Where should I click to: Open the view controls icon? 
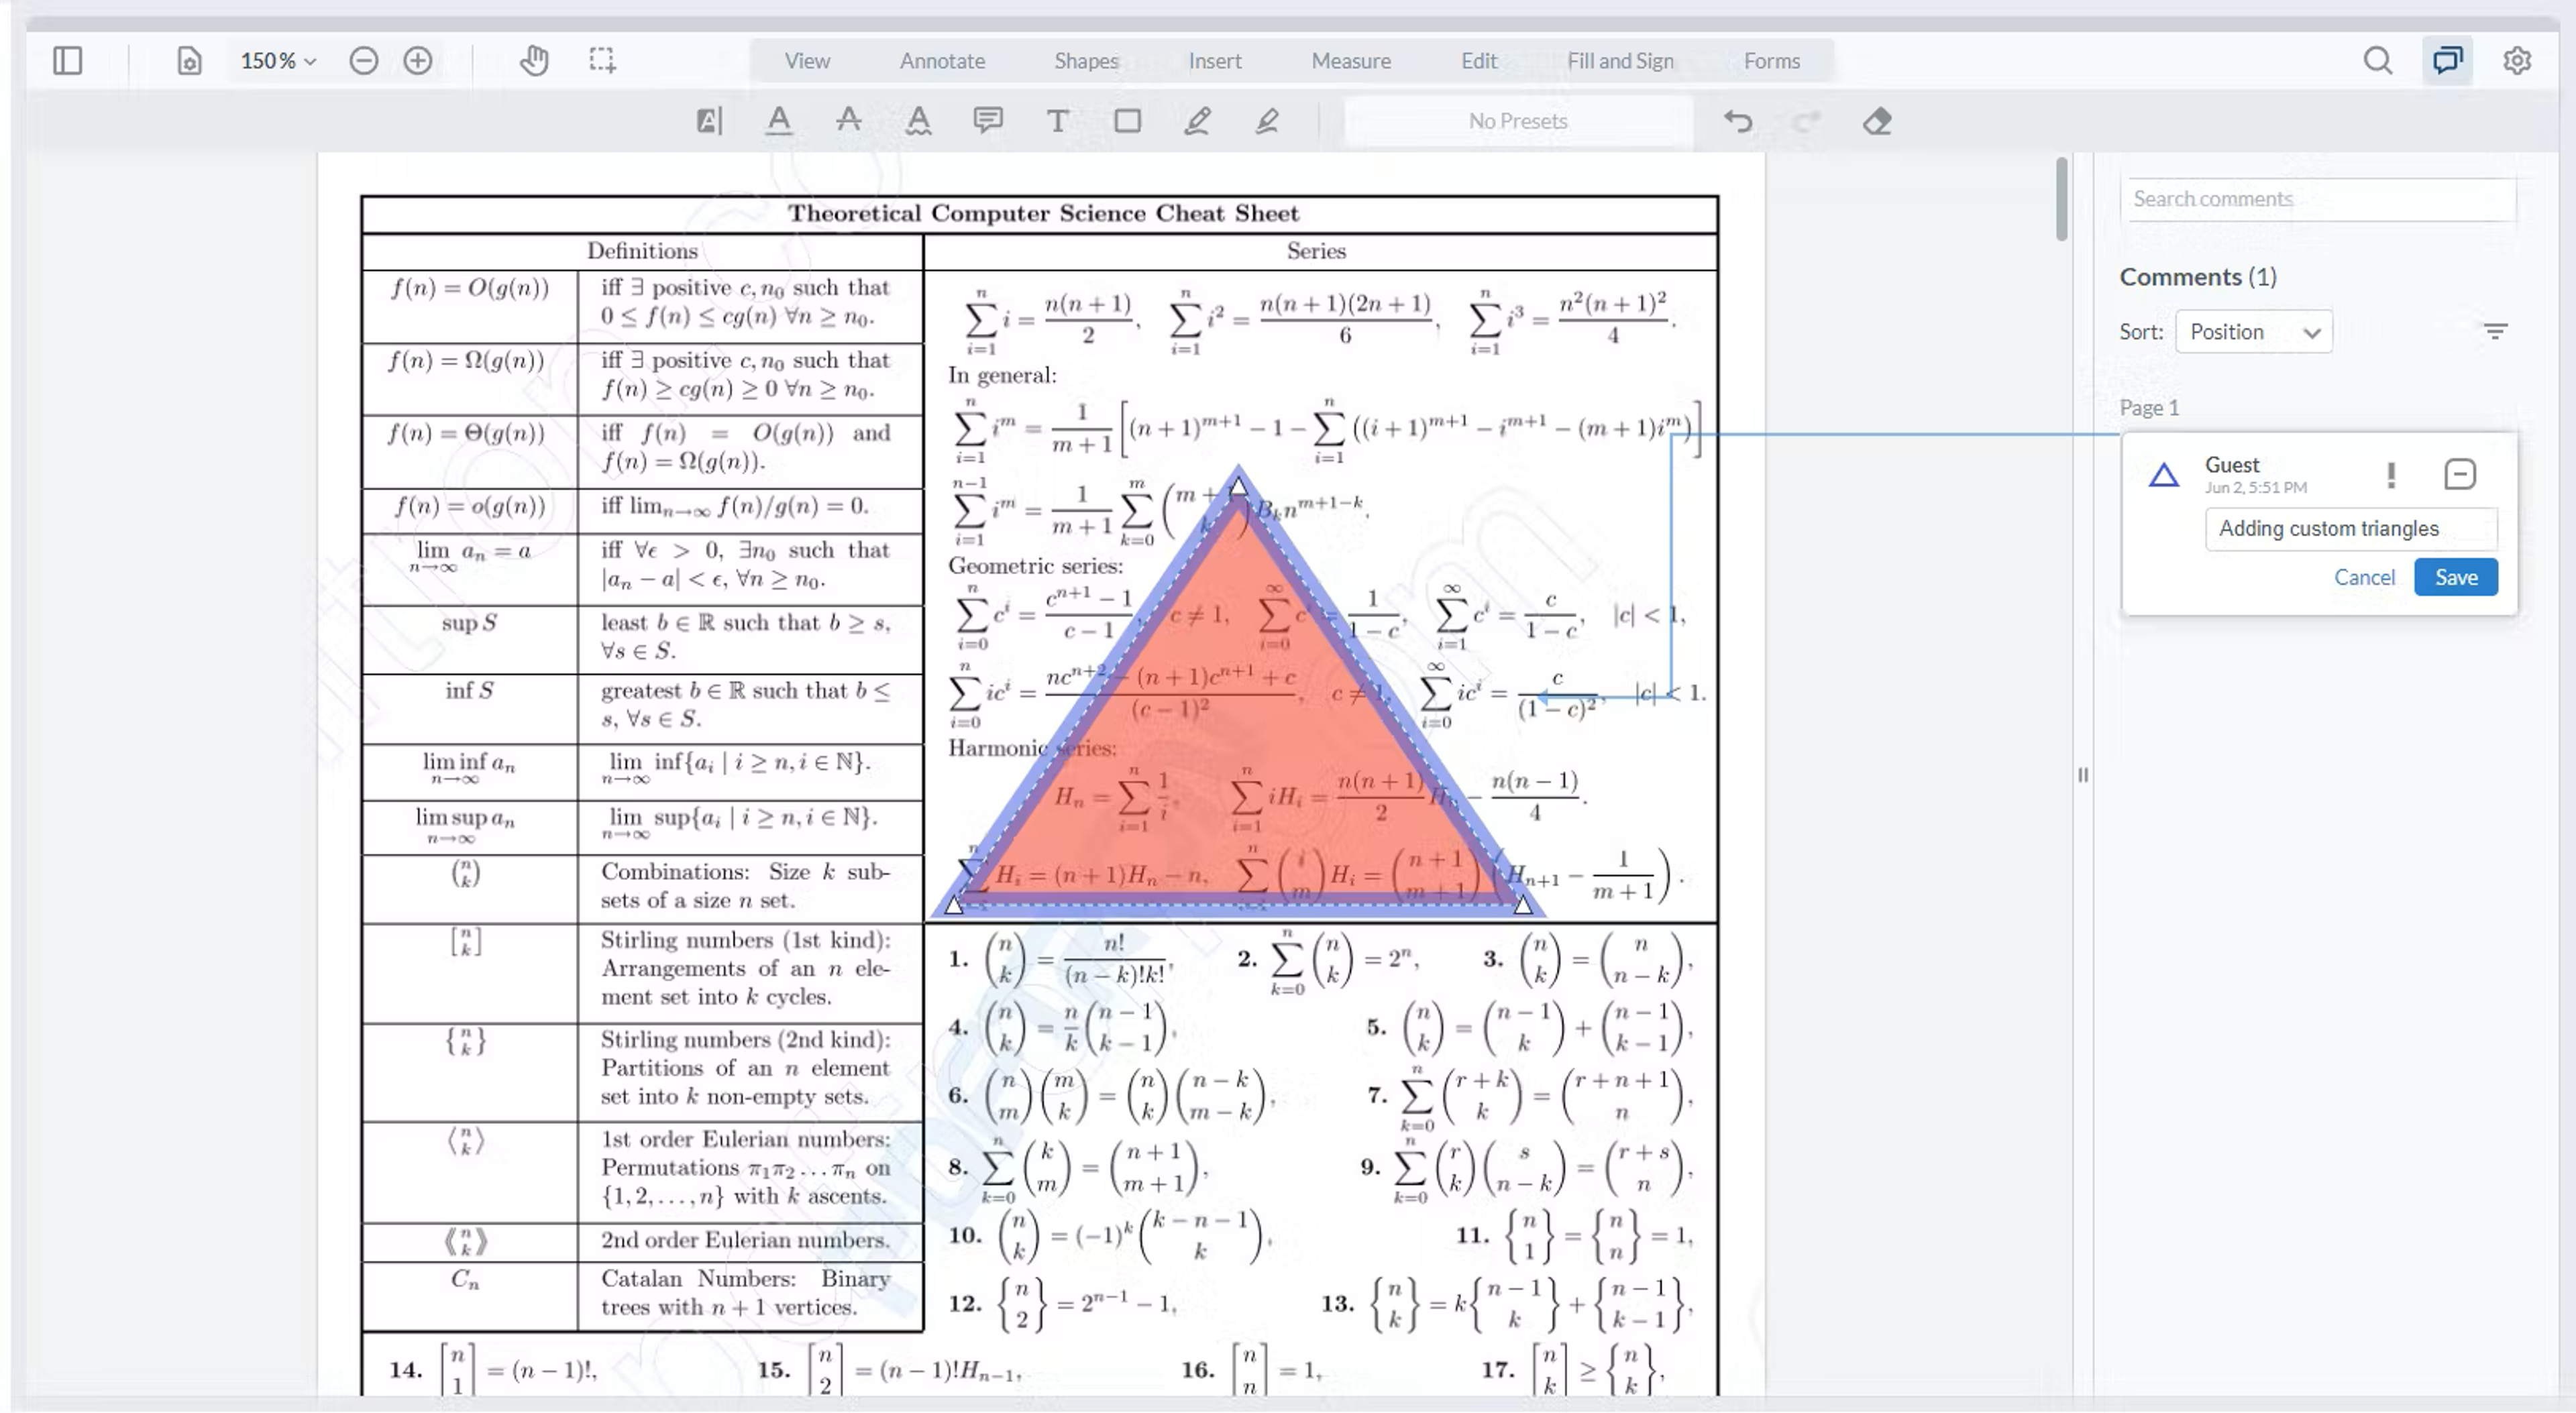click(x=189, y=61)
